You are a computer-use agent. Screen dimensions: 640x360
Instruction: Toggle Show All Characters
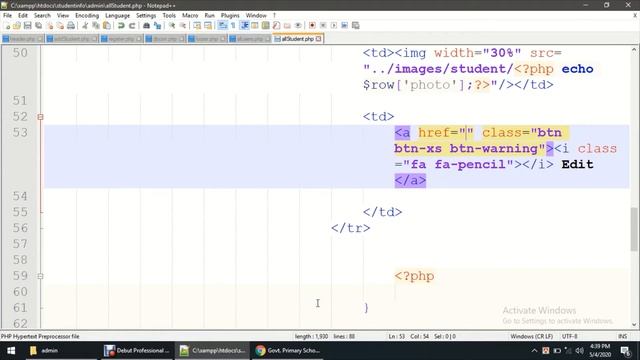point(233,25)
